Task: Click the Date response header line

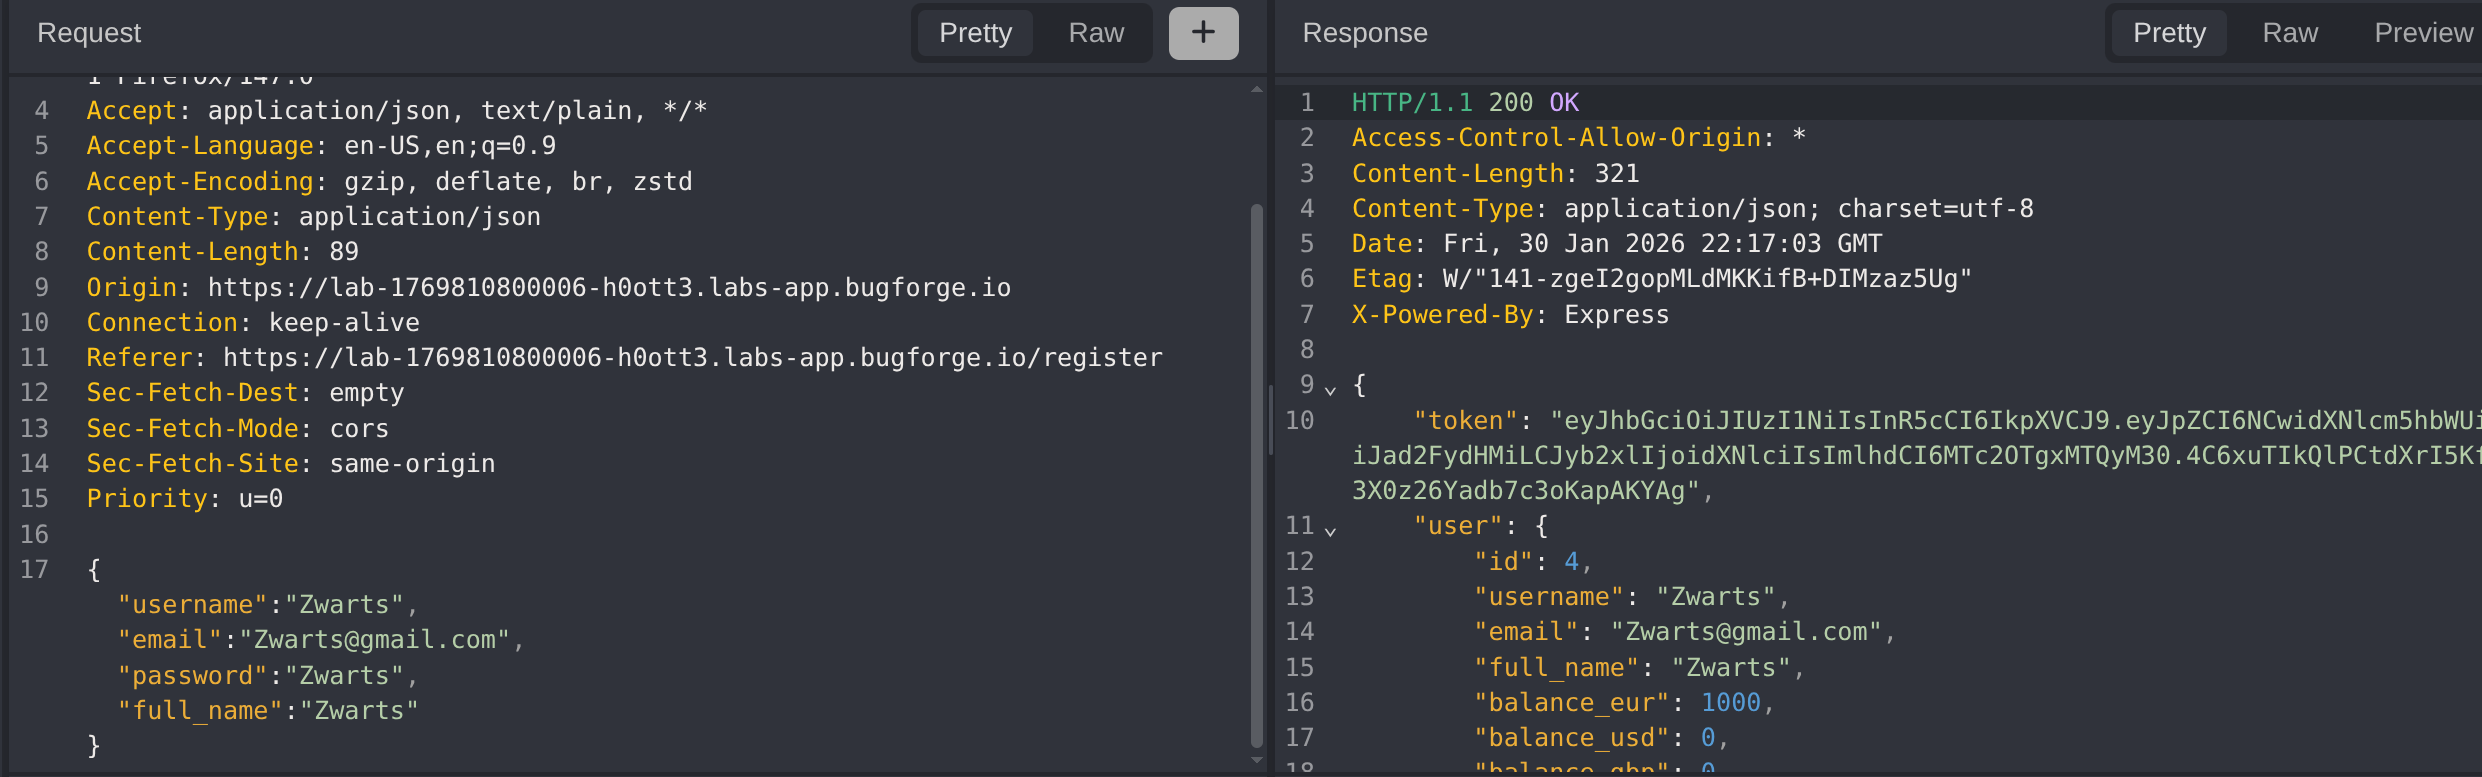Action: pyautogui.click(x=1617, y=243)
